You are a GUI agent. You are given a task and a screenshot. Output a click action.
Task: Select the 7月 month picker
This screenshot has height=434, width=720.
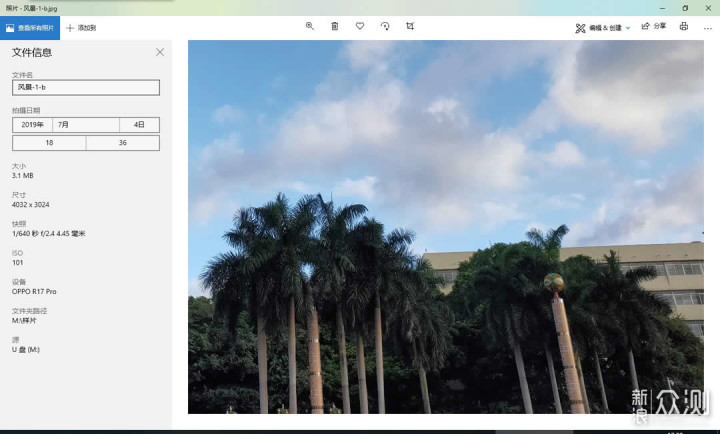[87, 125]
